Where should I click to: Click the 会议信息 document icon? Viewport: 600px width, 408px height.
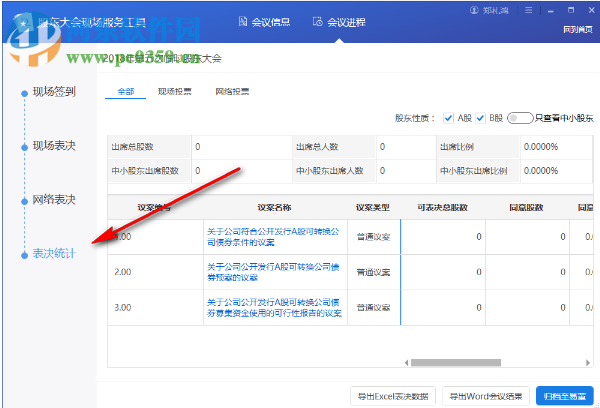point(243,21)
